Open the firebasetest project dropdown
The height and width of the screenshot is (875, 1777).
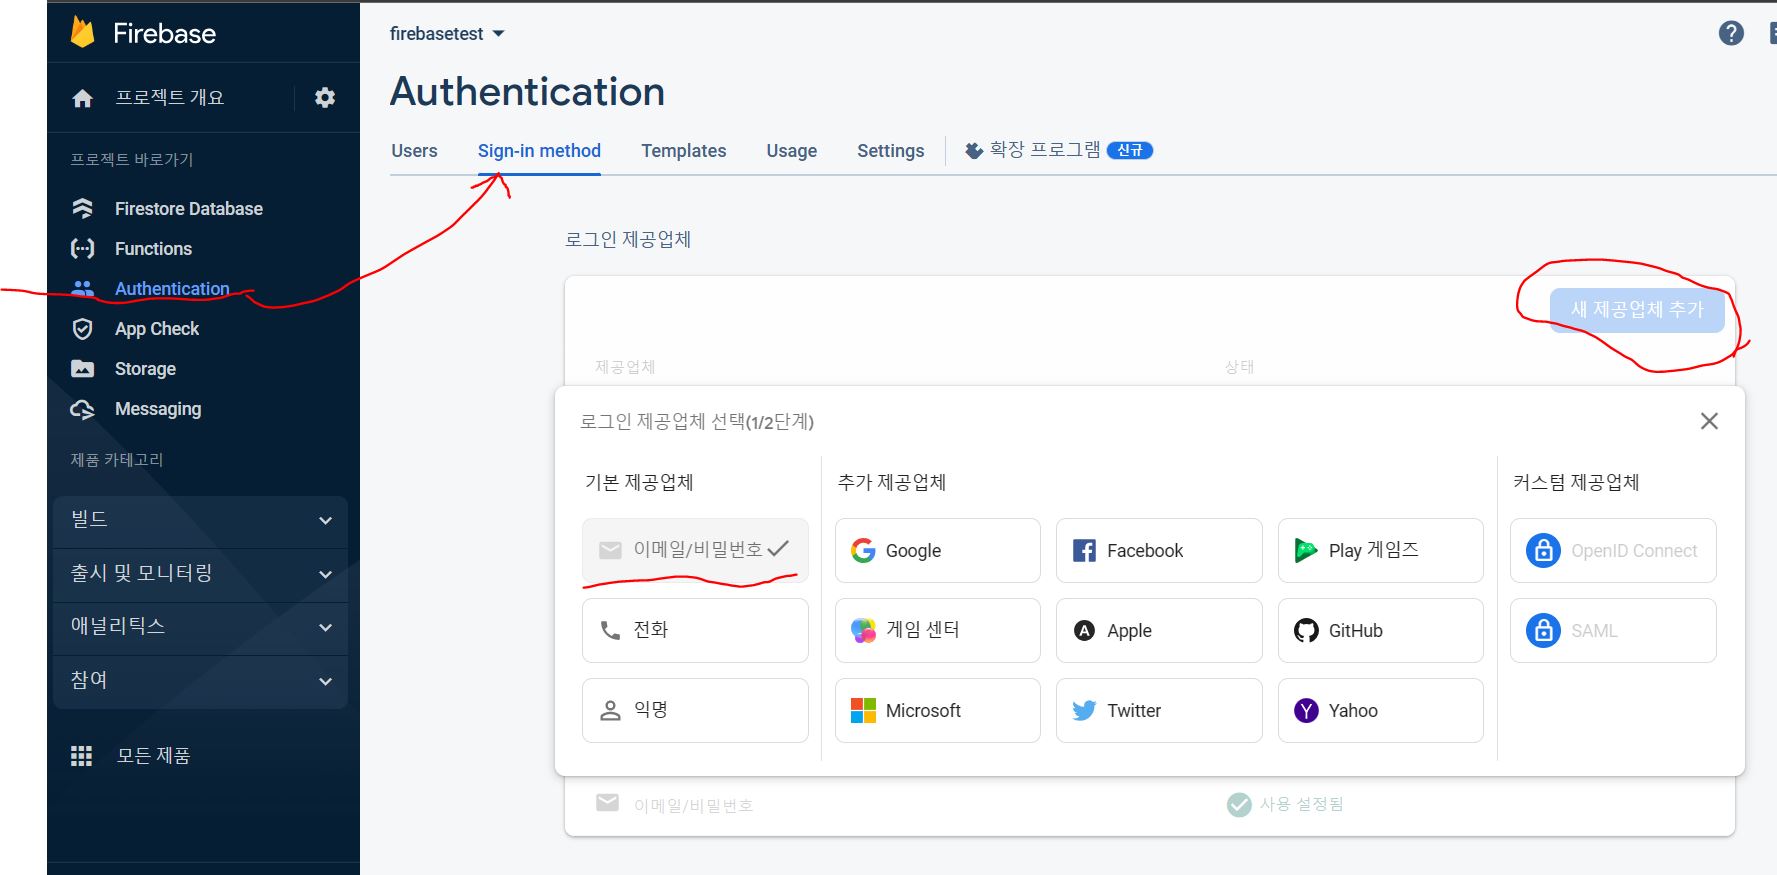[447, 34]
